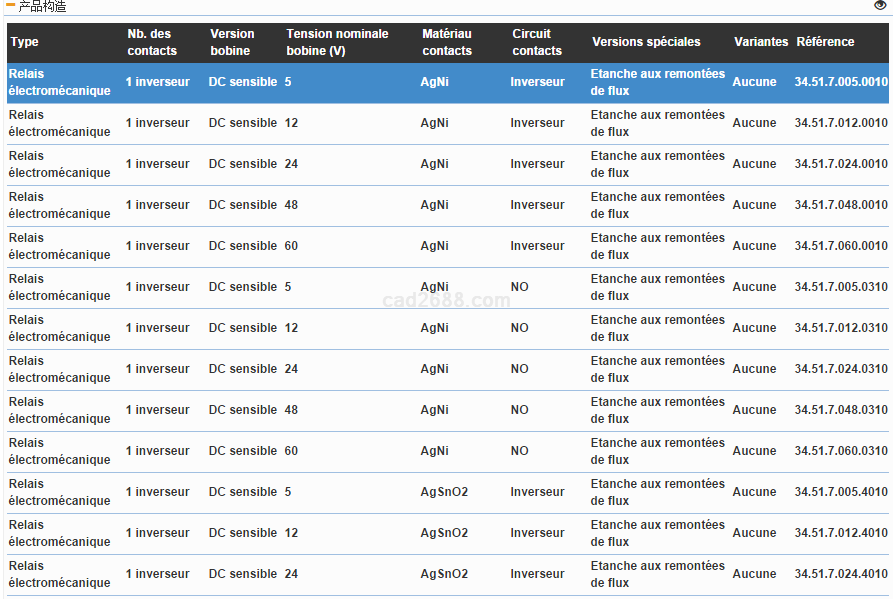This screenshot has width=893, height=599.
Task: Select reference 34.51.7.005.0310
Action: 840,287
